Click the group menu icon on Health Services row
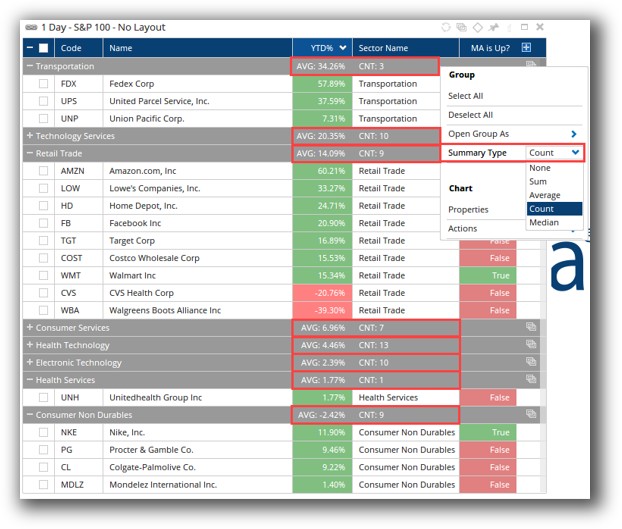Image resolution: width=622 pixels, height=529 pixels. (532, 379)
